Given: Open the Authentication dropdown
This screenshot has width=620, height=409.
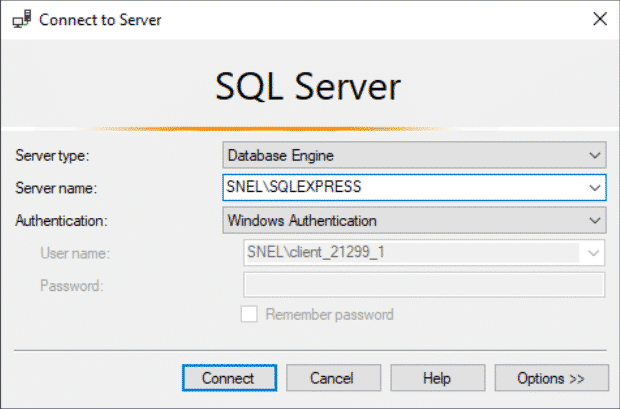Looking at the screenshot, I should 414,220.
